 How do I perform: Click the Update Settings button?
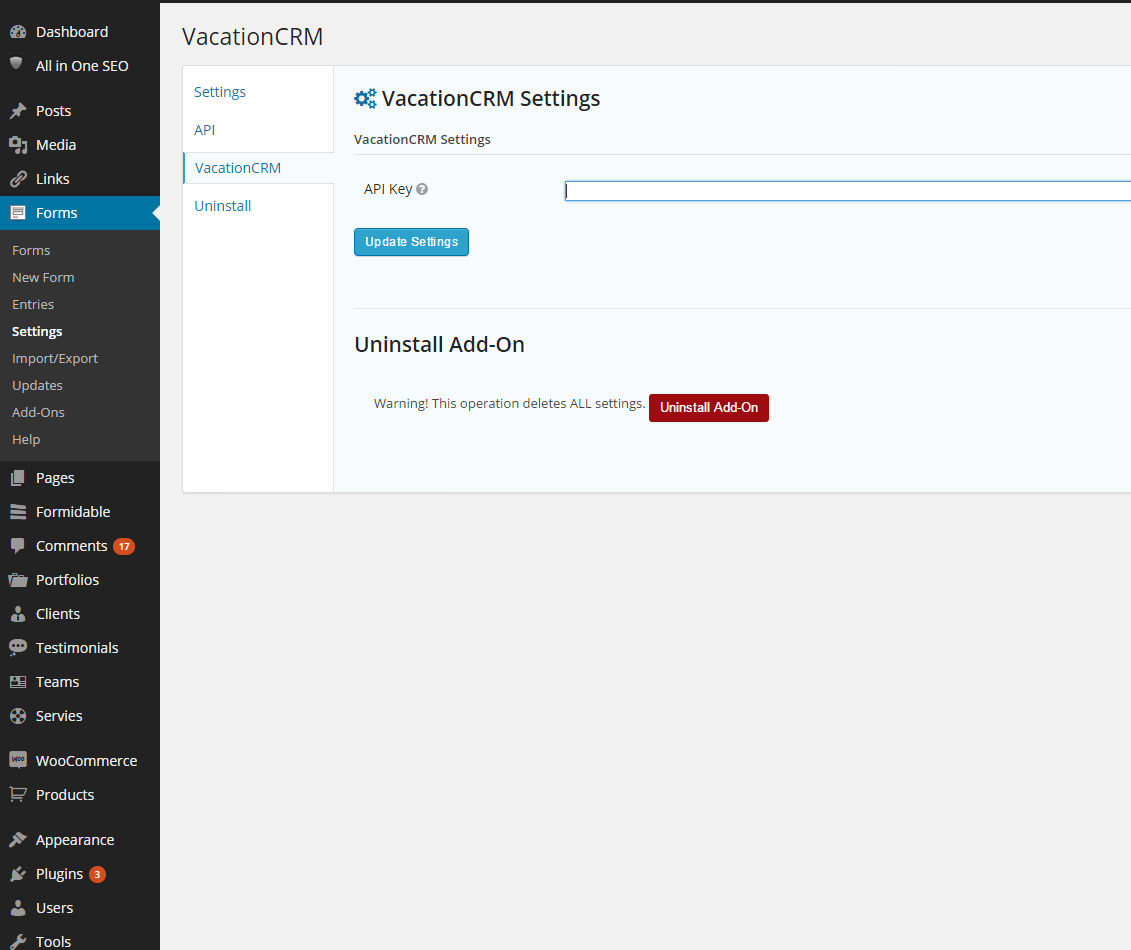point(411,242)
